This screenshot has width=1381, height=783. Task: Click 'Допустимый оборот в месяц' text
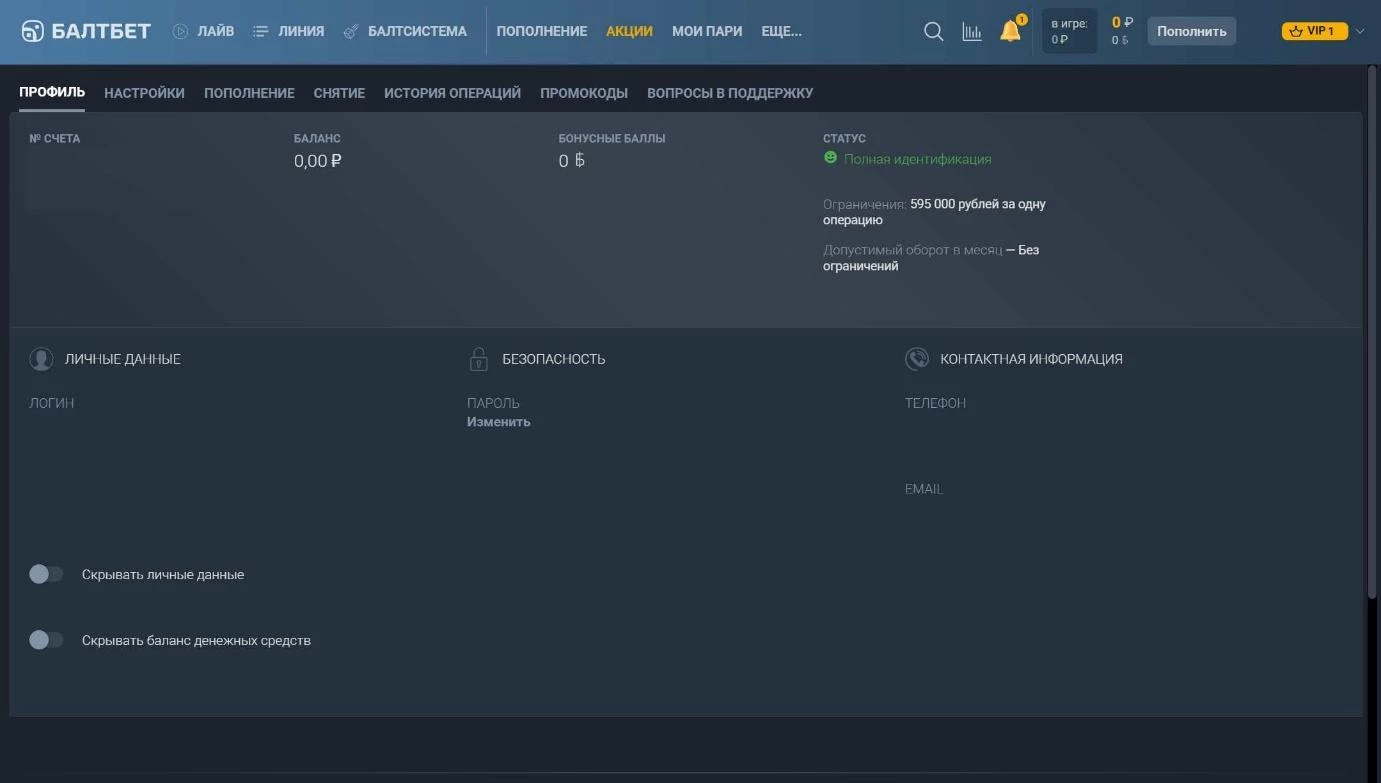(912, 250)
